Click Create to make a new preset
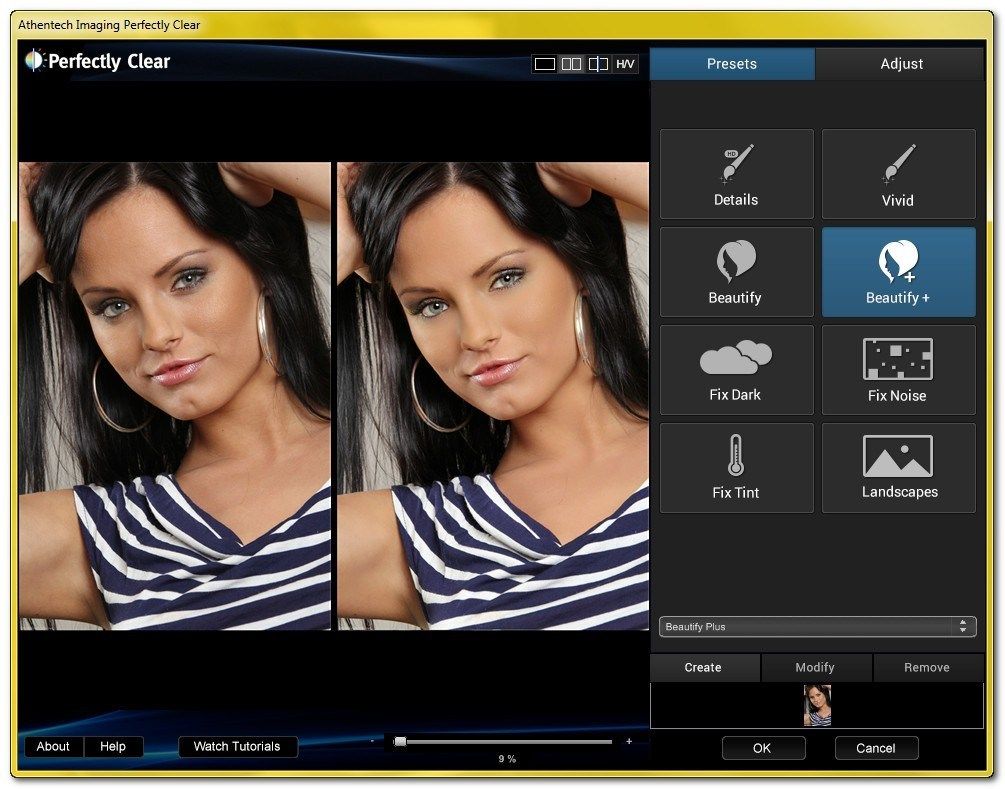The width and height of the screenshot is (1005, 789). pyautogui.click(x=704, y=668)
